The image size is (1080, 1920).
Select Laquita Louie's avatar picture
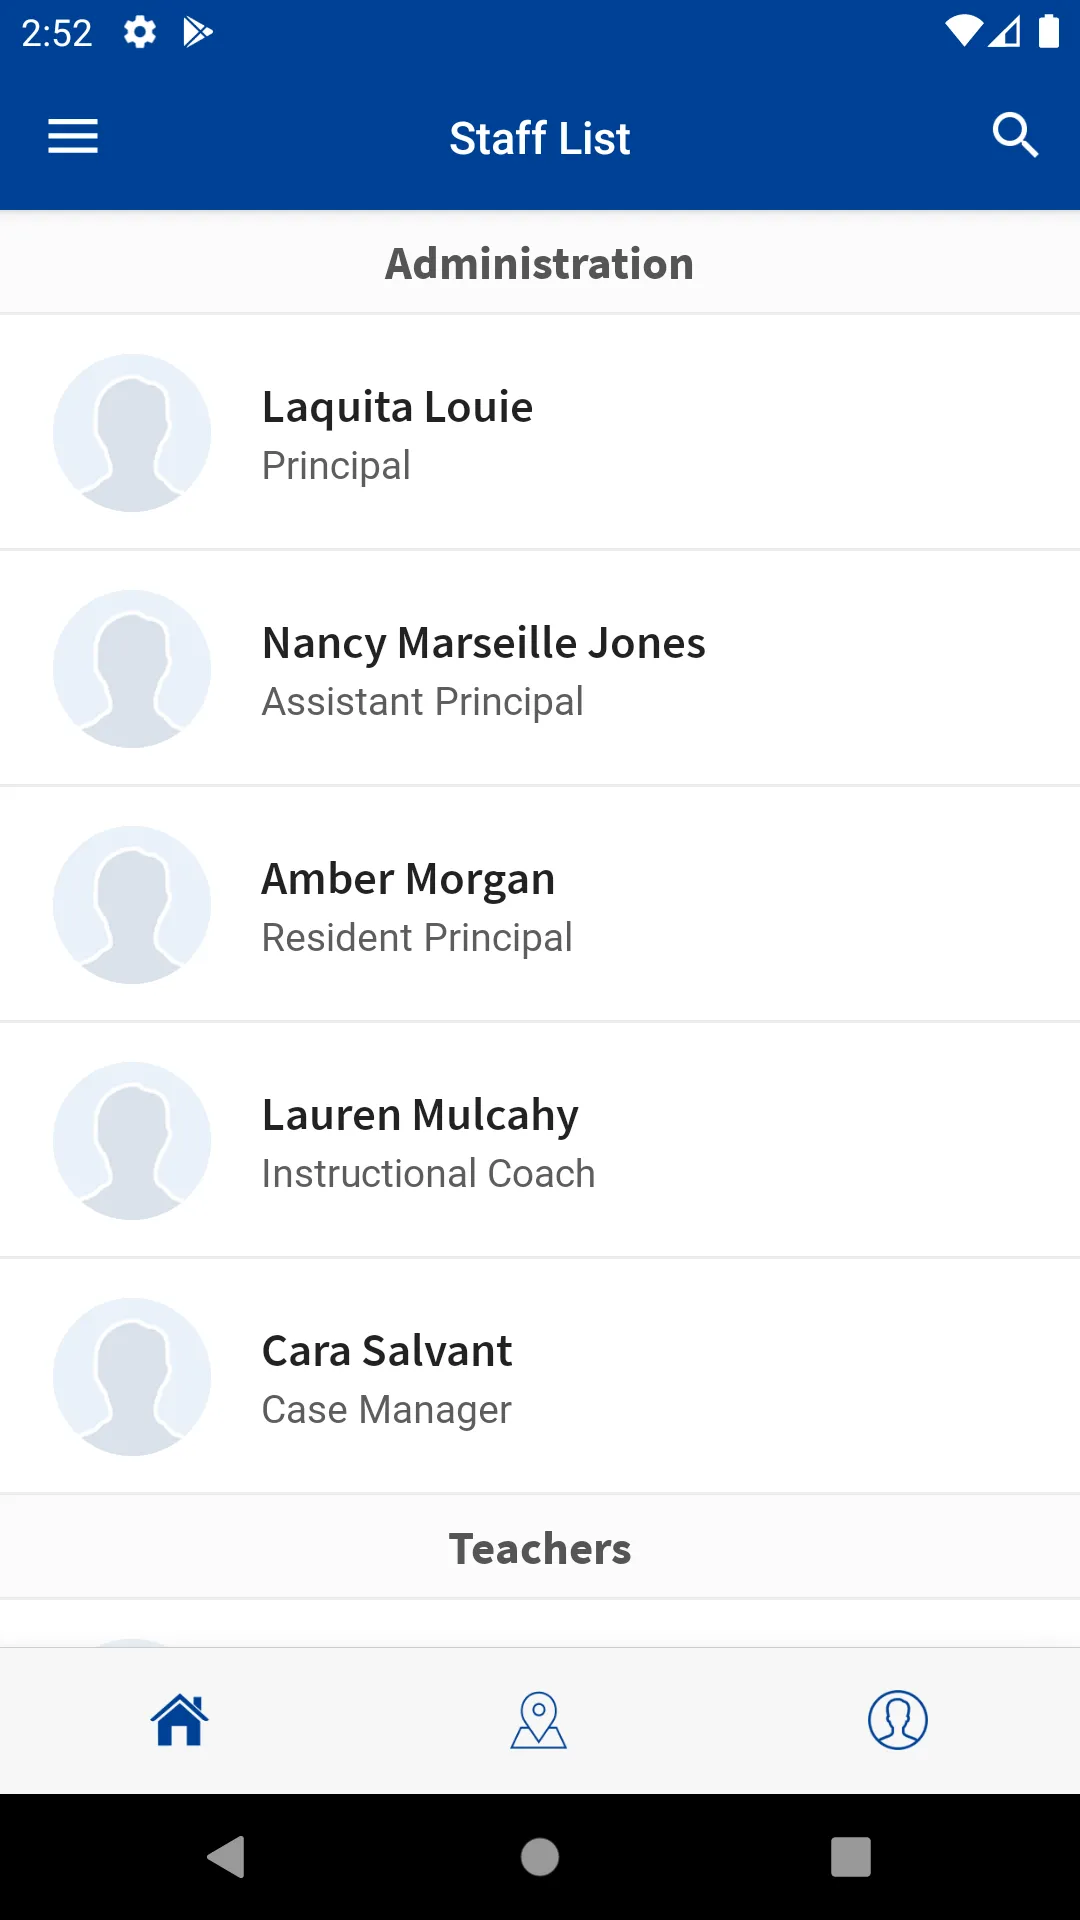(132, 432)
